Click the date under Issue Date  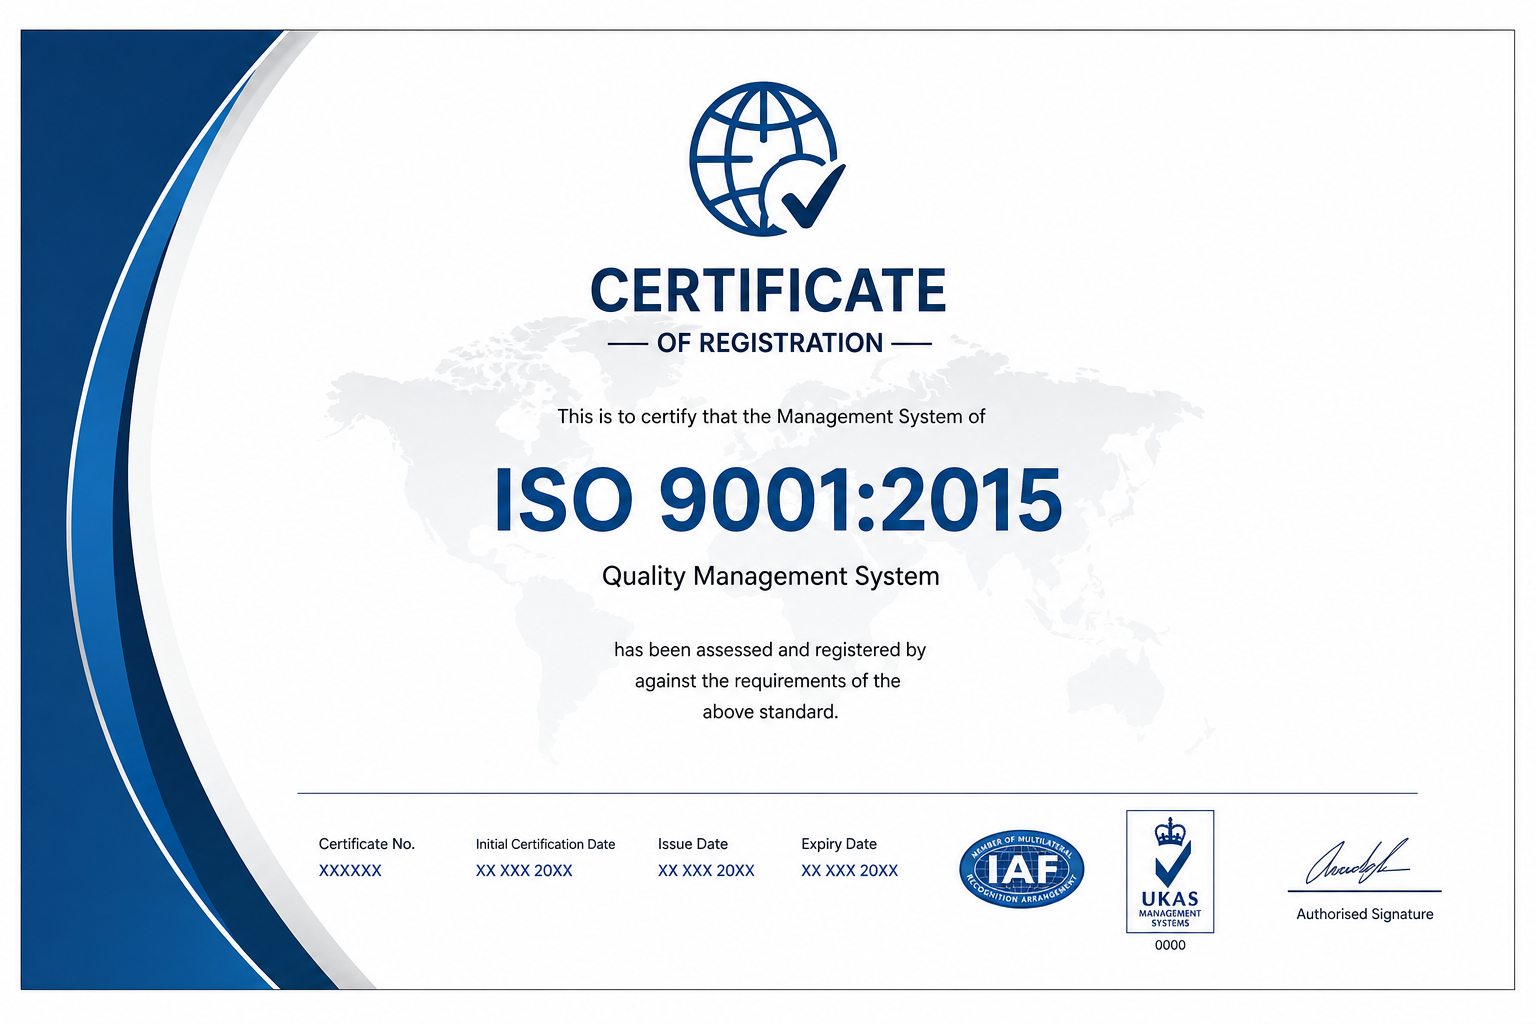[706, 871]
